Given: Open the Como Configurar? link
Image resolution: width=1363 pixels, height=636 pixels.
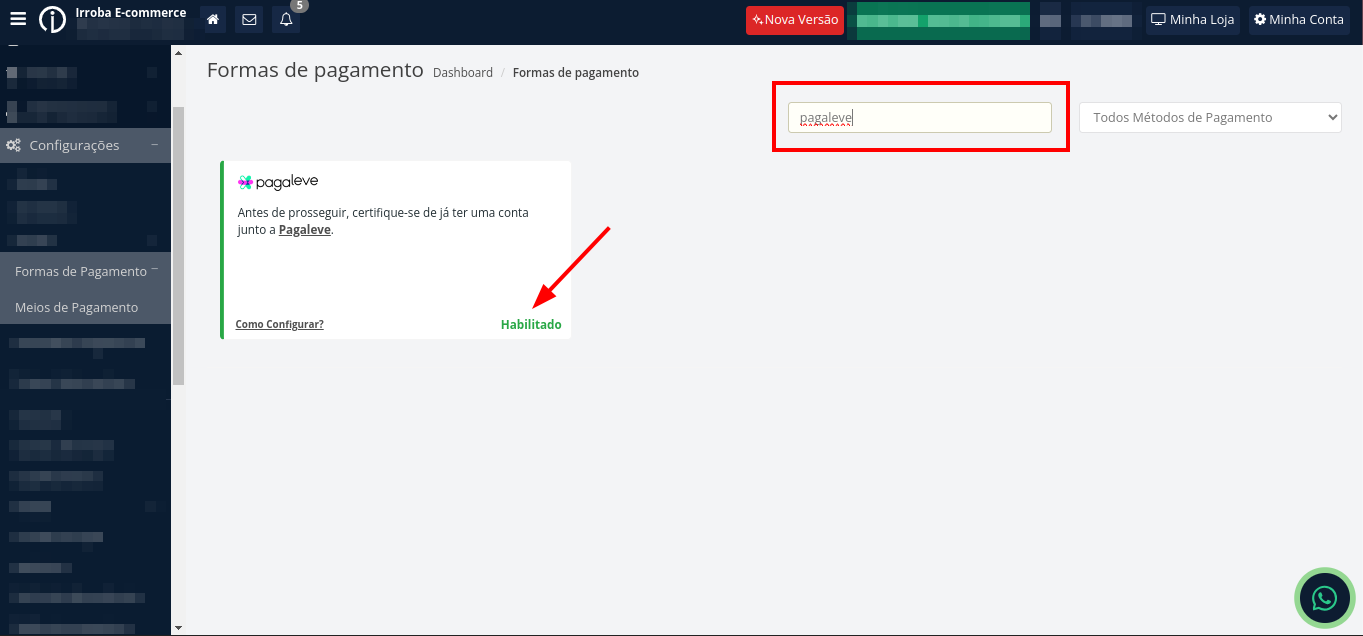Looking at the screenshot, I should [280, 324].
